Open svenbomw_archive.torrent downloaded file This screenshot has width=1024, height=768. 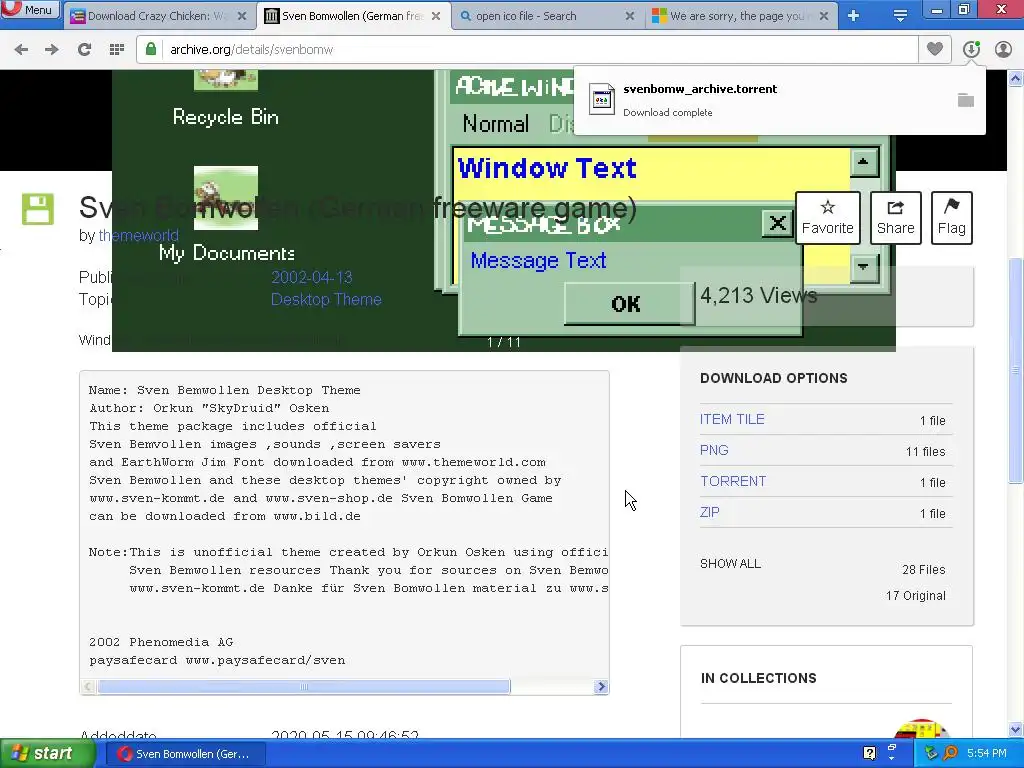click(x=699, y=89)
